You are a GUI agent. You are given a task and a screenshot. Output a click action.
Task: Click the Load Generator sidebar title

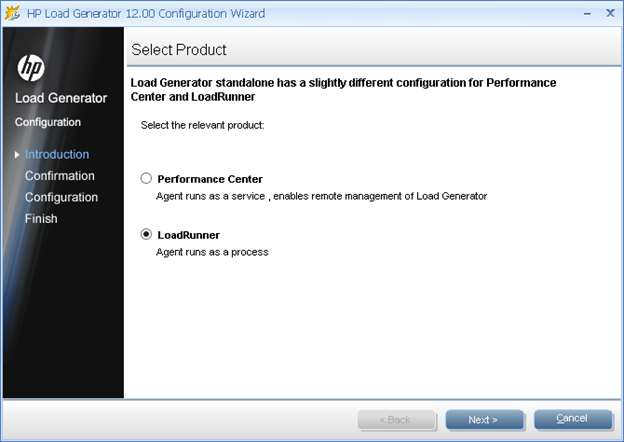[61, 98]
